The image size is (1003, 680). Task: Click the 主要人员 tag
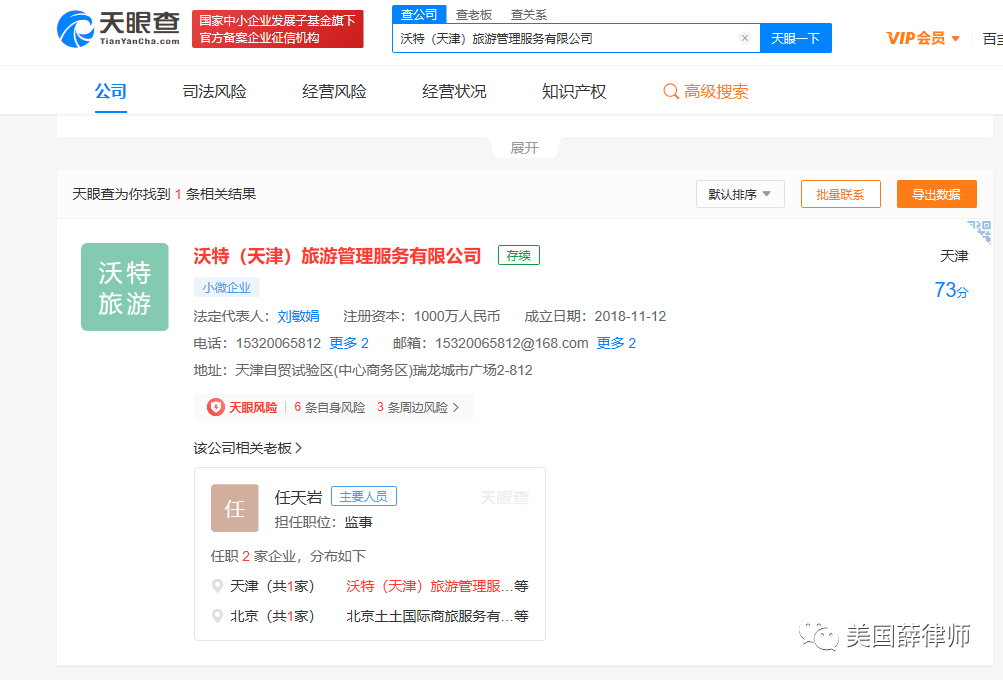[x=363, y=496]
